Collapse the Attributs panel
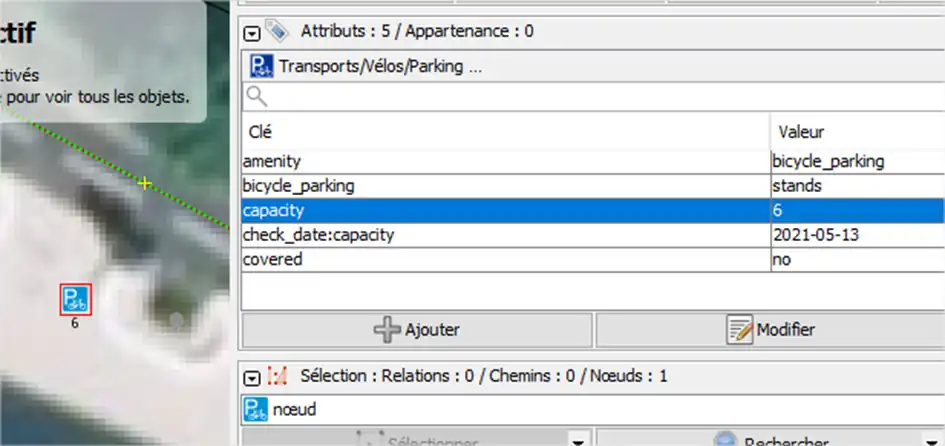 click(252, 32)
